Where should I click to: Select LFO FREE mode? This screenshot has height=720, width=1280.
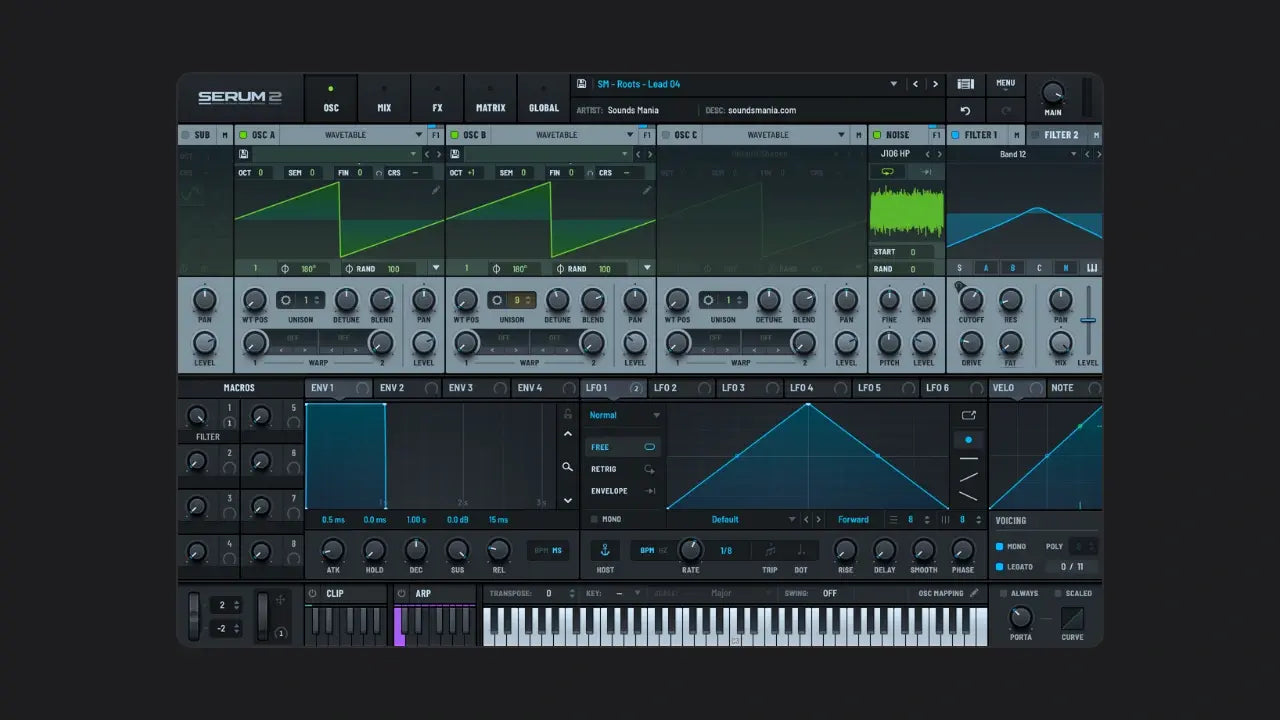click(x=623, y=447)
